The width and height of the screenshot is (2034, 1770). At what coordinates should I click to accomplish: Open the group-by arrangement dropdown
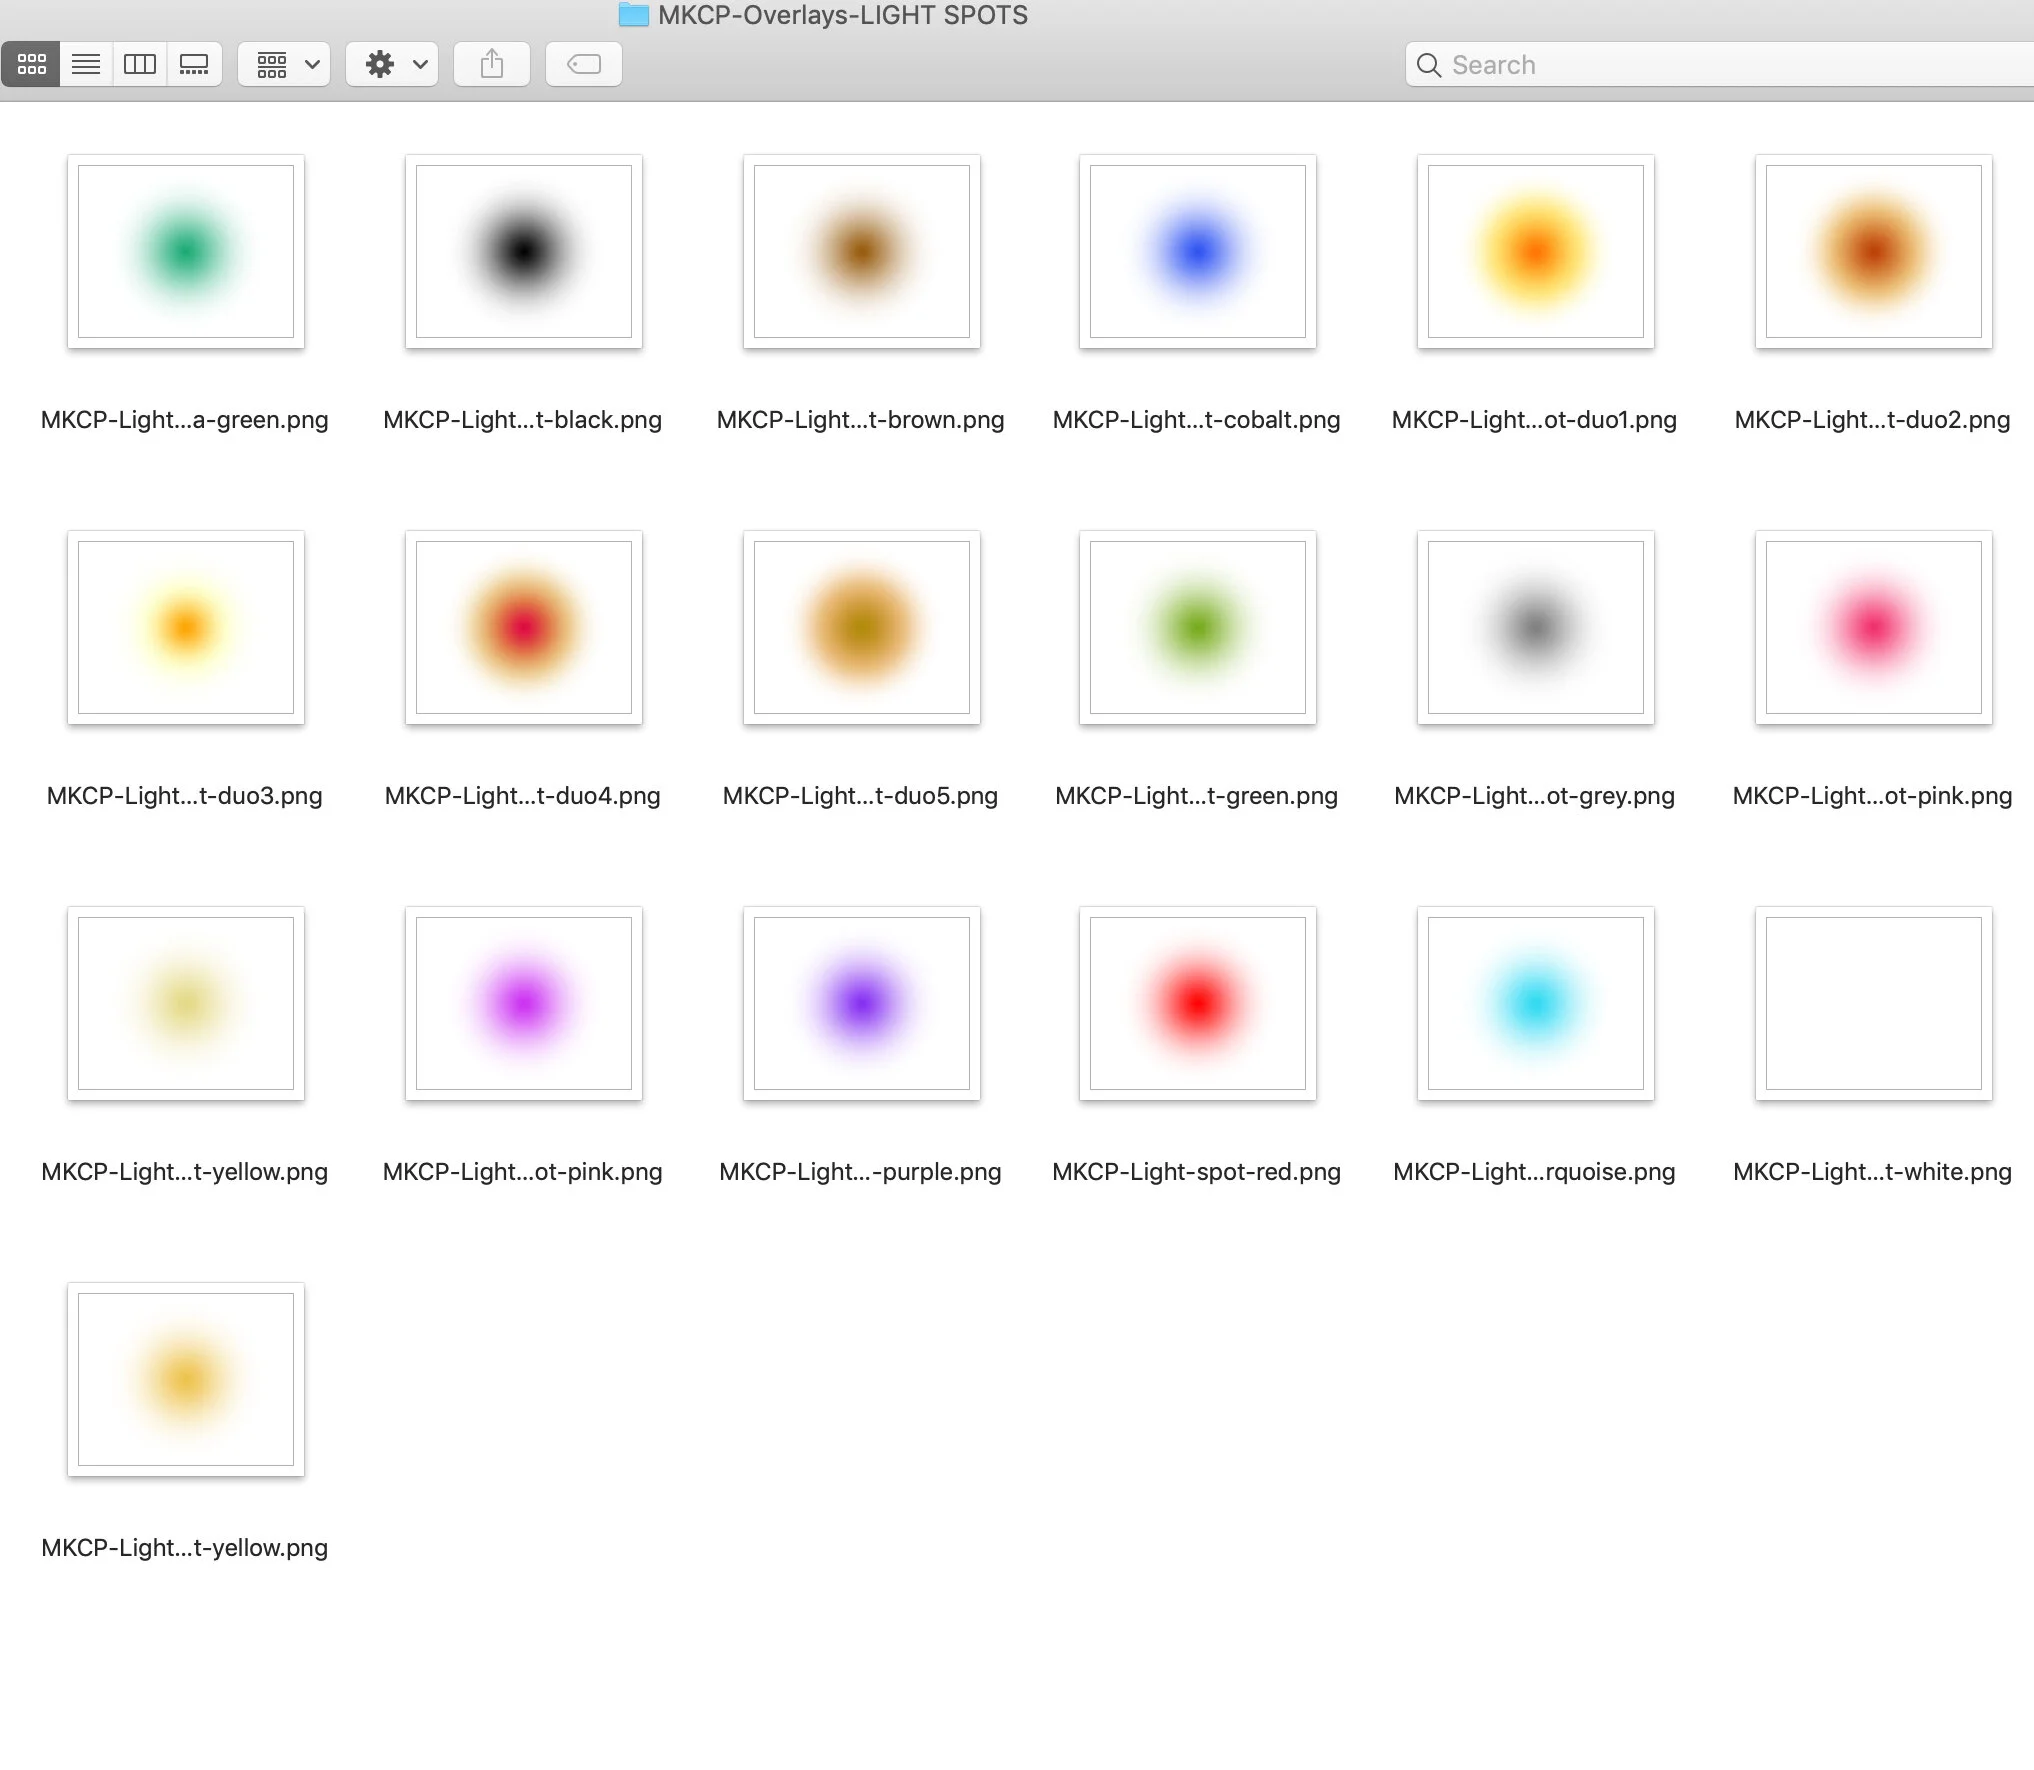(x=285, y=65)
